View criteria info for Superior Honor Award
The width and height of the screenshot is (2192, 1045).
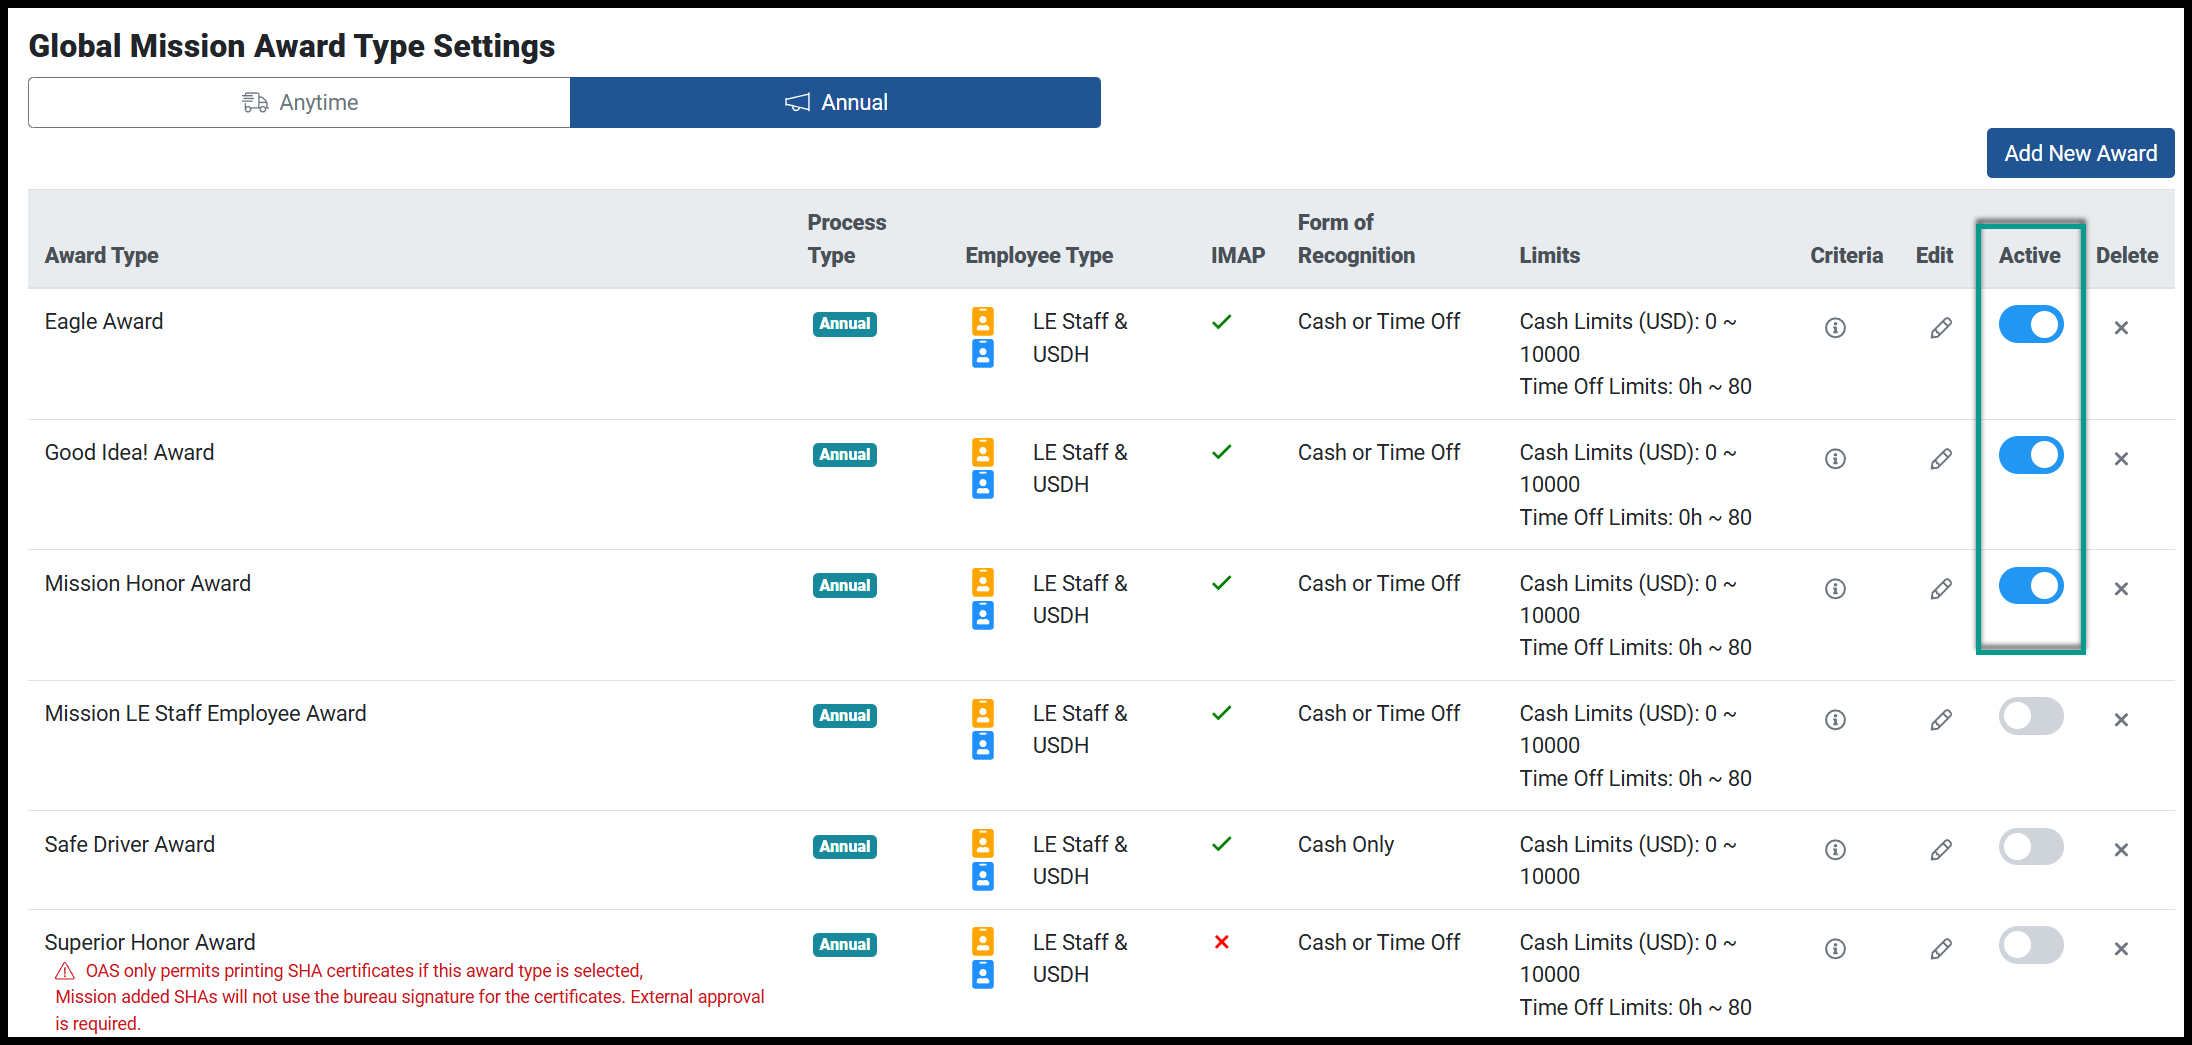pyautogui.click(x=1835, y=949)
